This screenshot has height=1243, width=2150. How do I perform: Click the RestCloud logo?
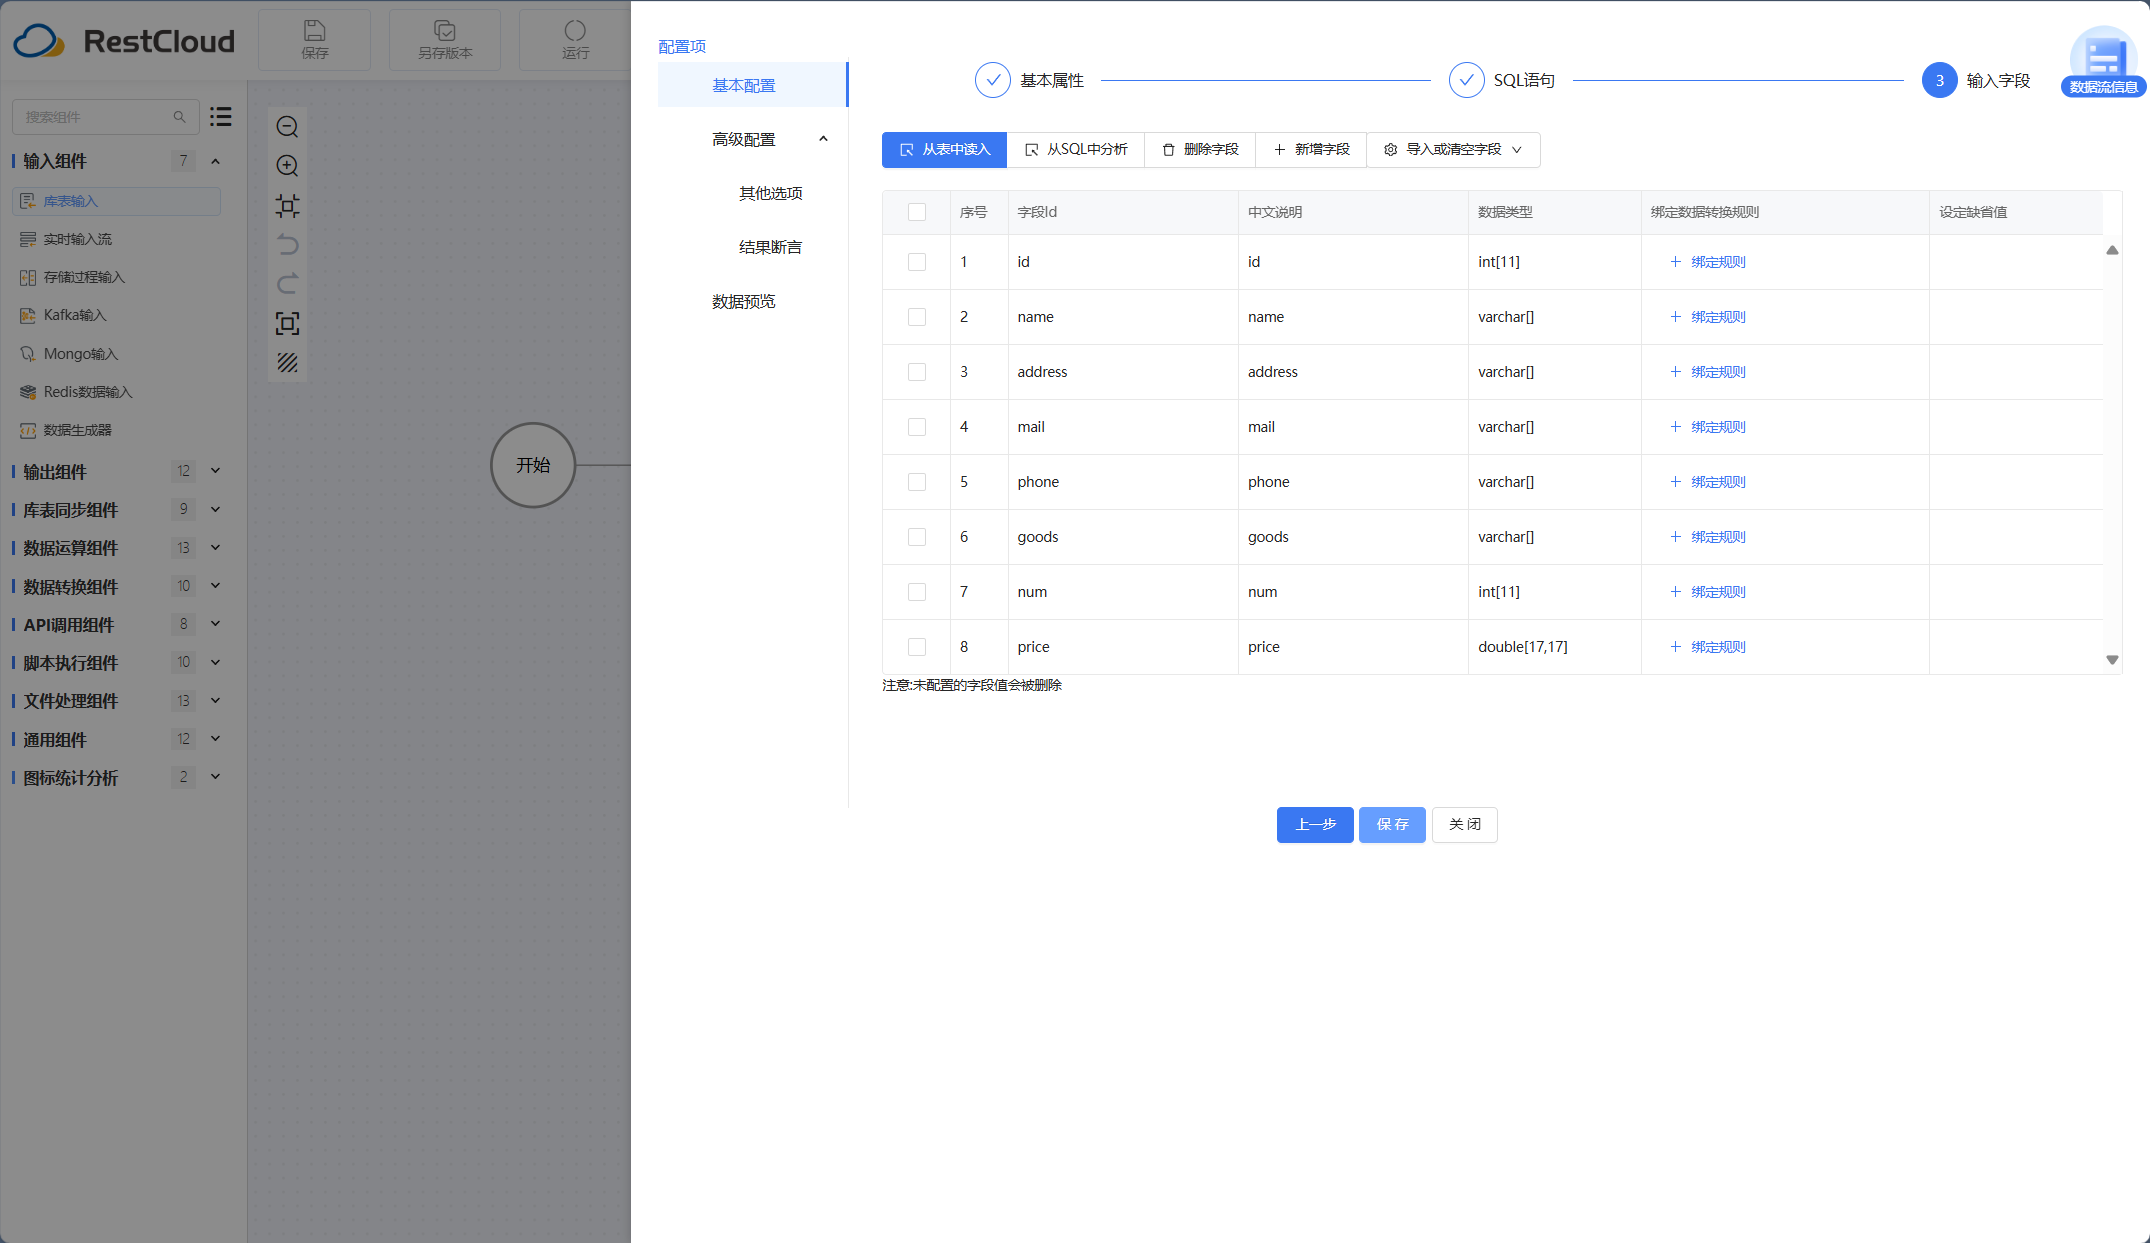124,41
